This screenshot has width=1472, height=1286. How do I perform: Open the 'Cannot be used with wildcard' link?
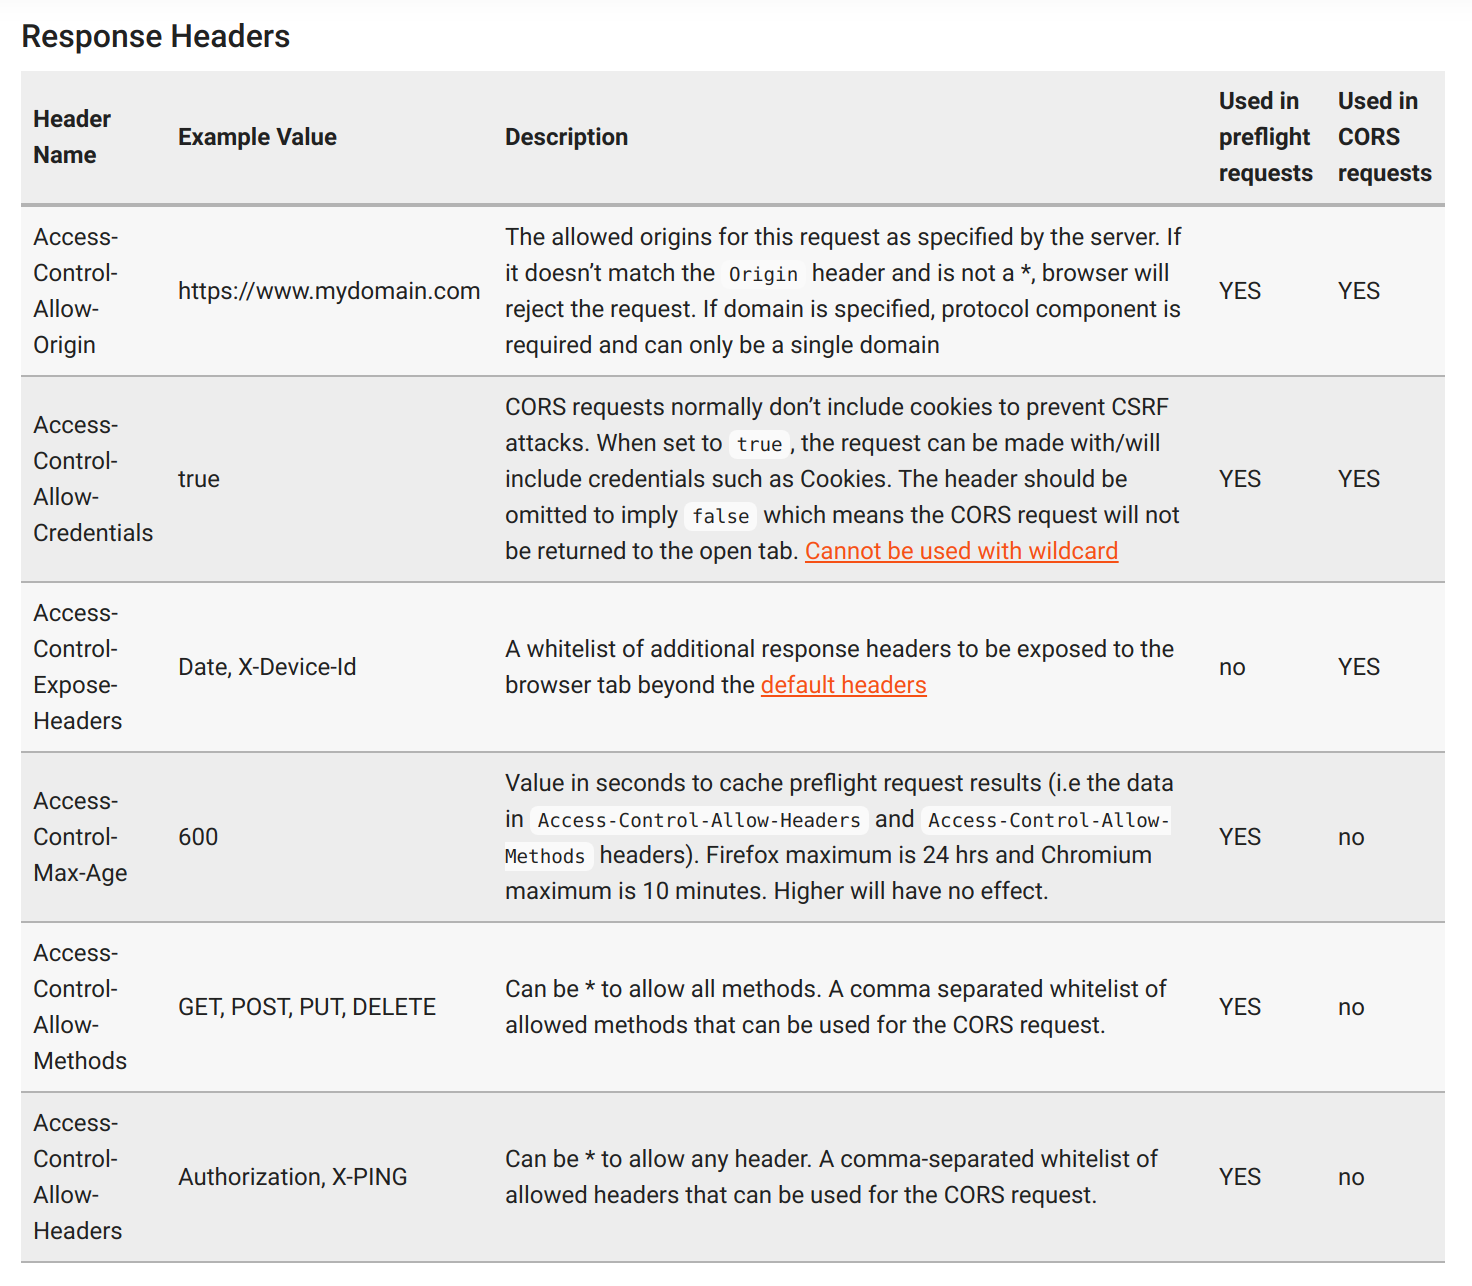pyautogui.click(x=961, y=551)
